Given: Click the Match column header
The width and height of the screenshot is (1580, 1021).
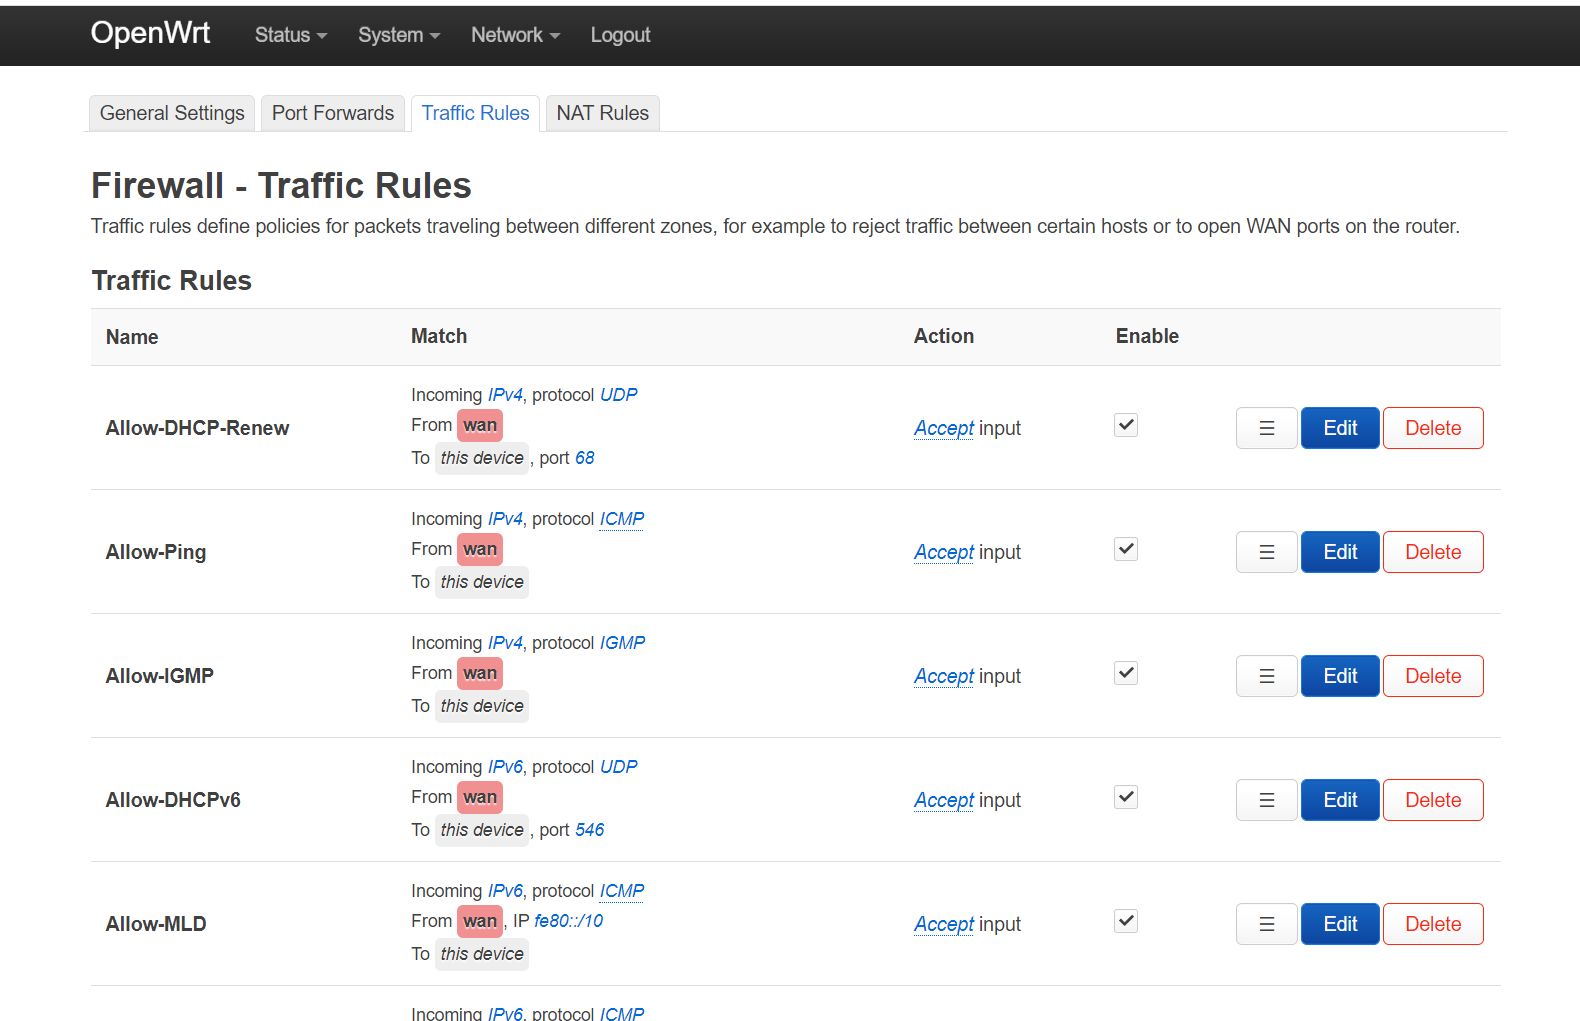Looking at the screenshot, I should point(439,336).
